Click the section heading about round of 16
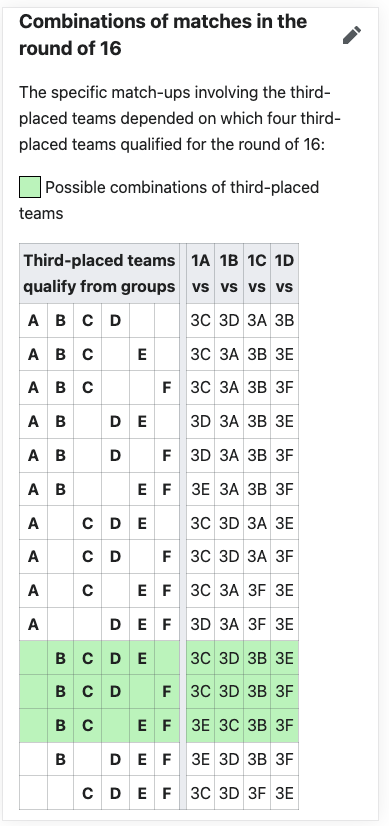This screenshot has height=826, width=389. [163, 35]
